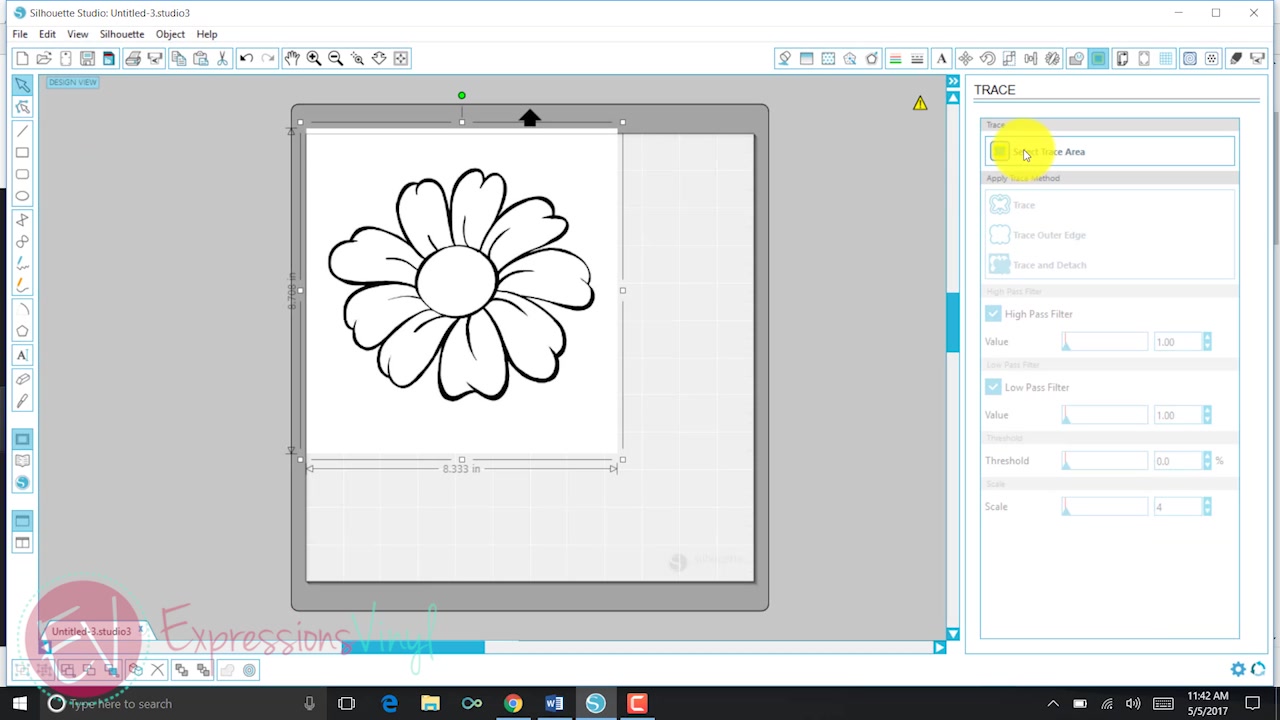
Task: Click the yellow warning triangle icon
Action: 920,103
